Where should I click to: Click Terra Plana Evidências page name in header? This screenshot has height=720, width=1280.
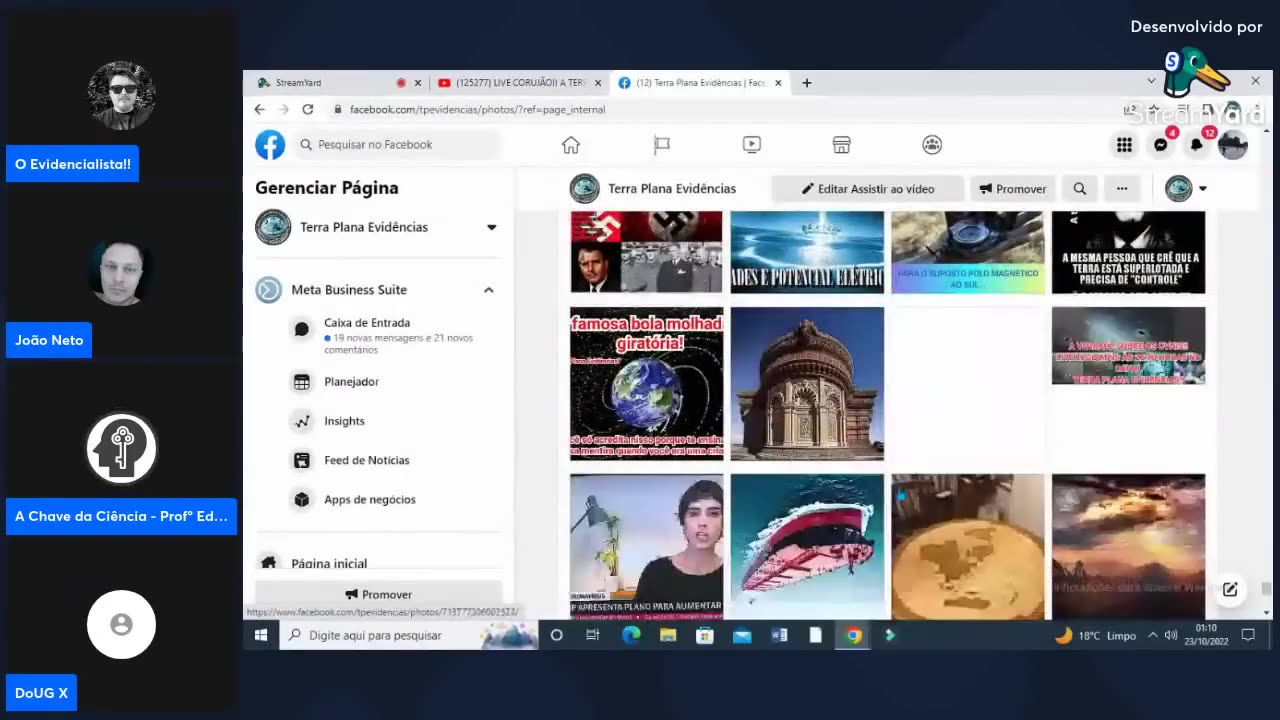tap(672, 188)
